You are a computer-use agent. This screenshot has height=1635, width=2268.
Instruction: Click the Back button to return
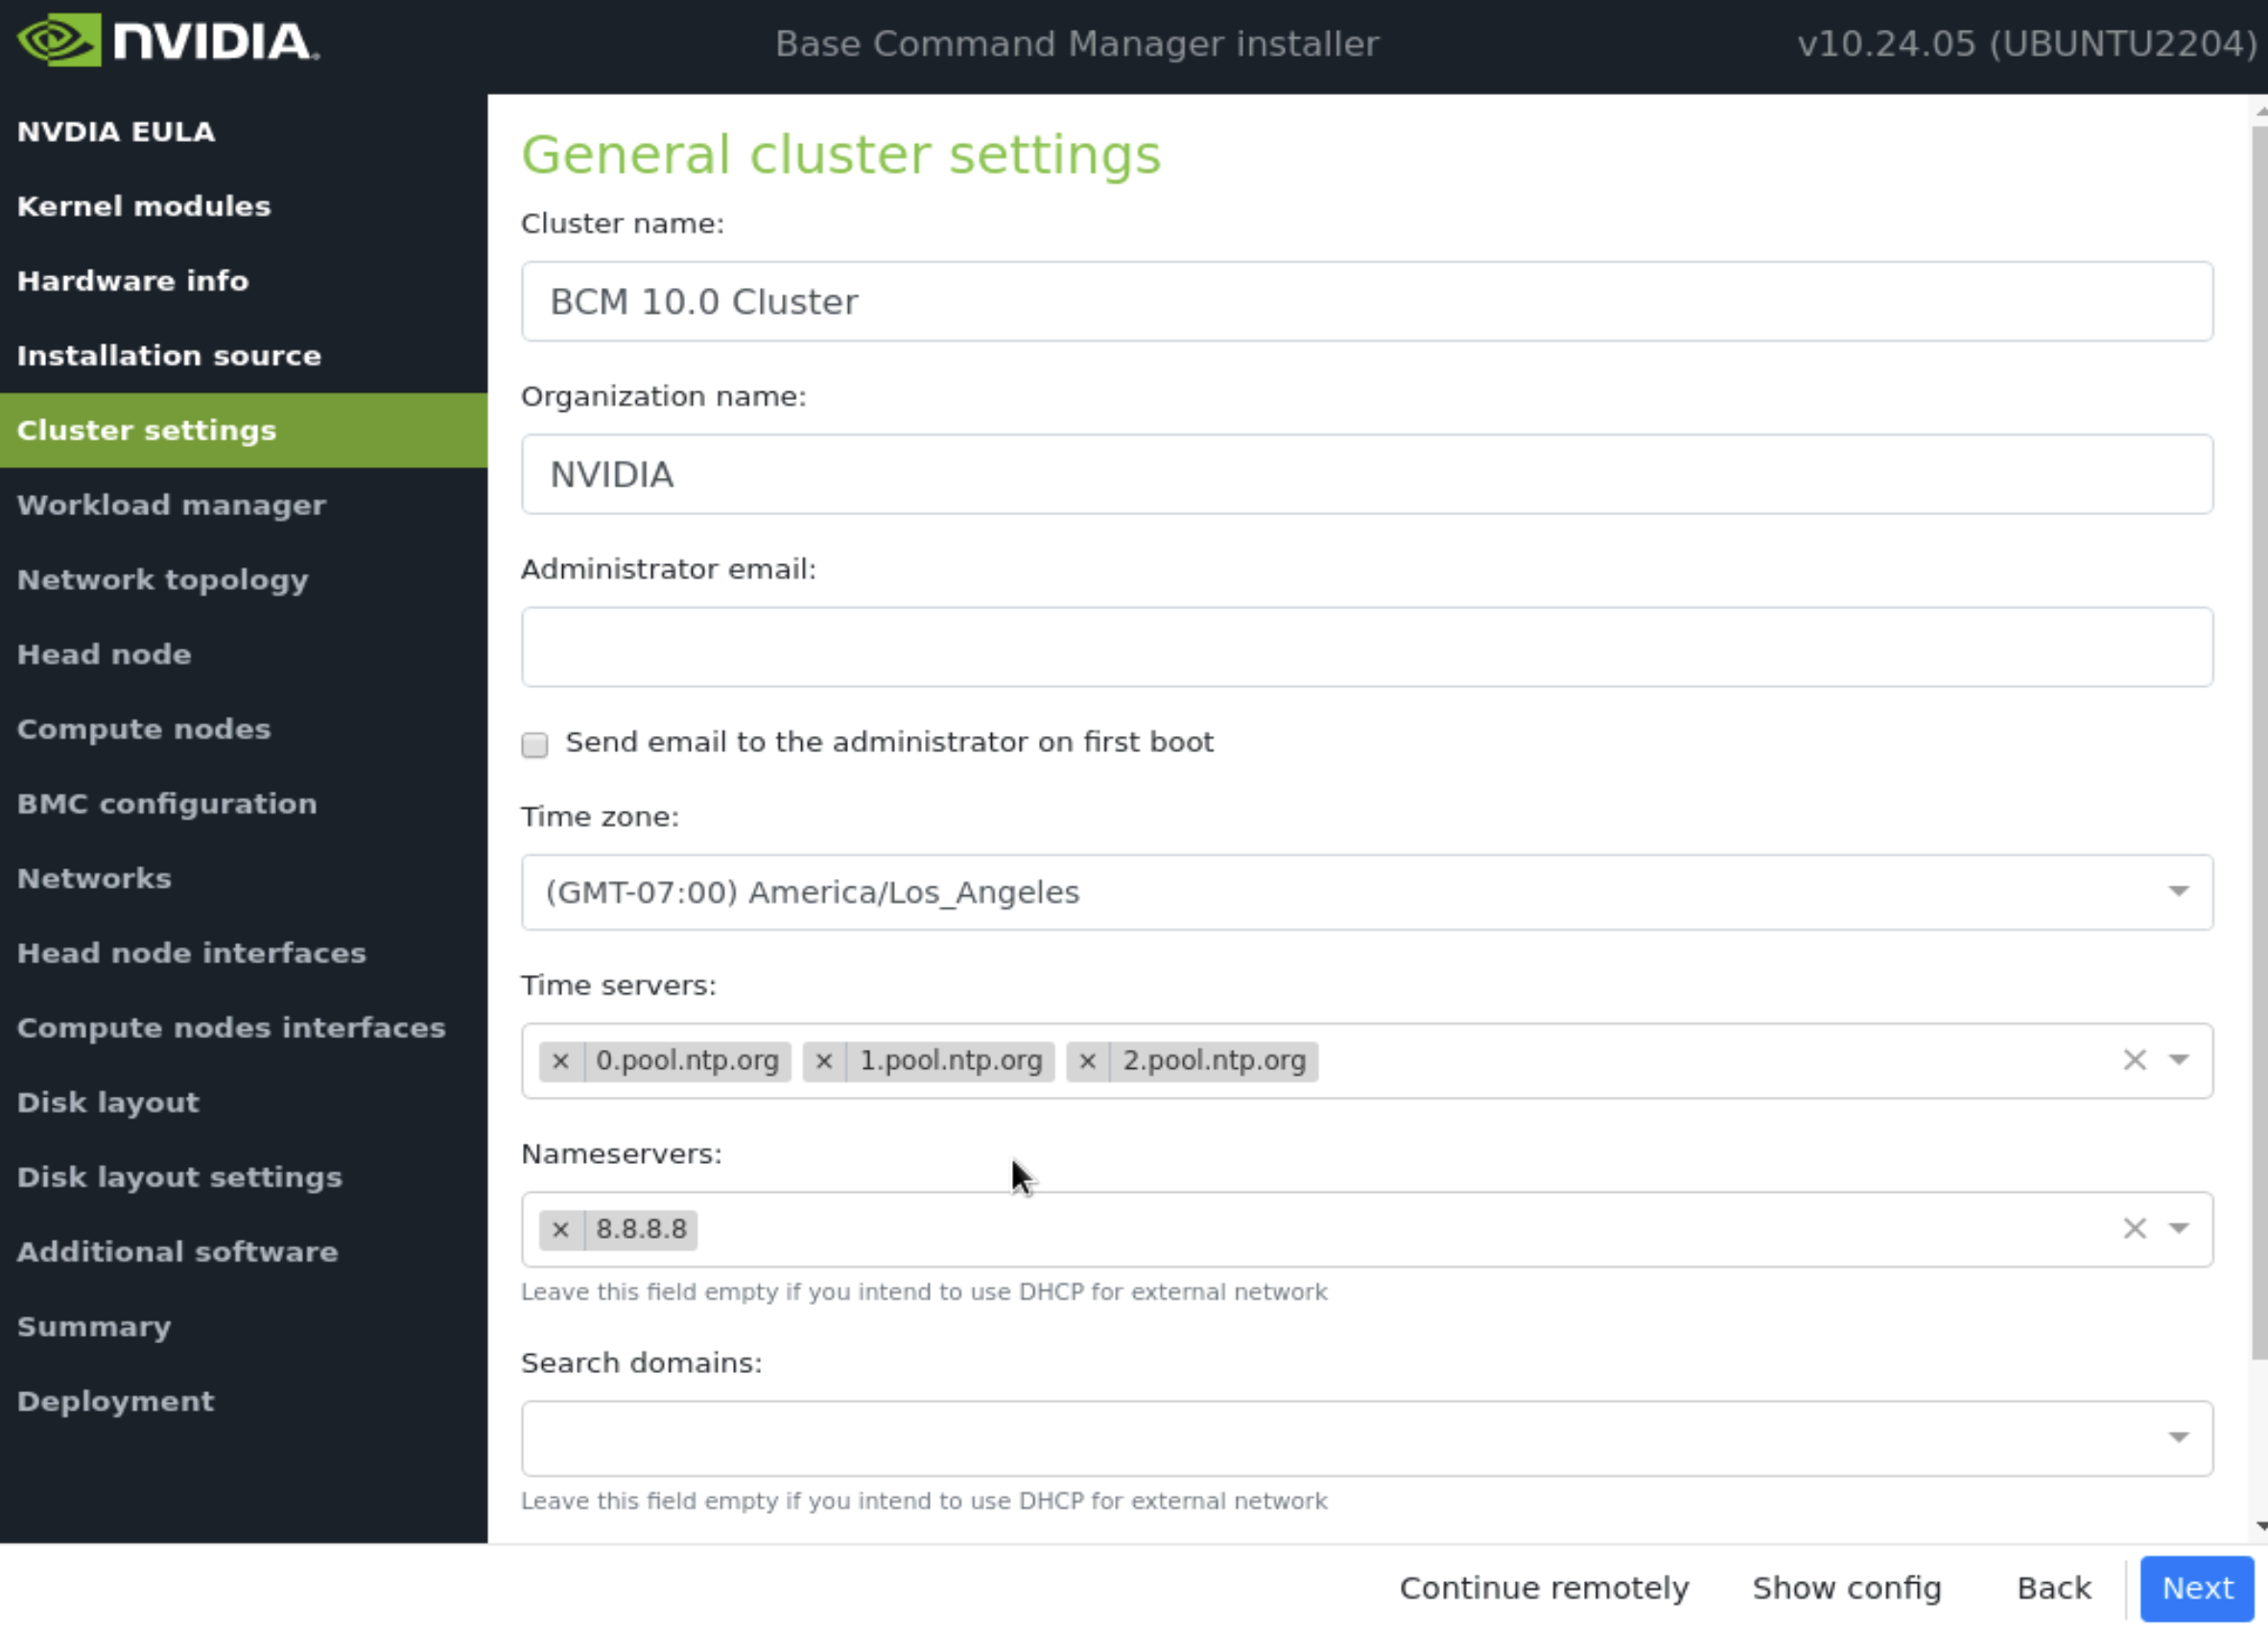2053,1587
